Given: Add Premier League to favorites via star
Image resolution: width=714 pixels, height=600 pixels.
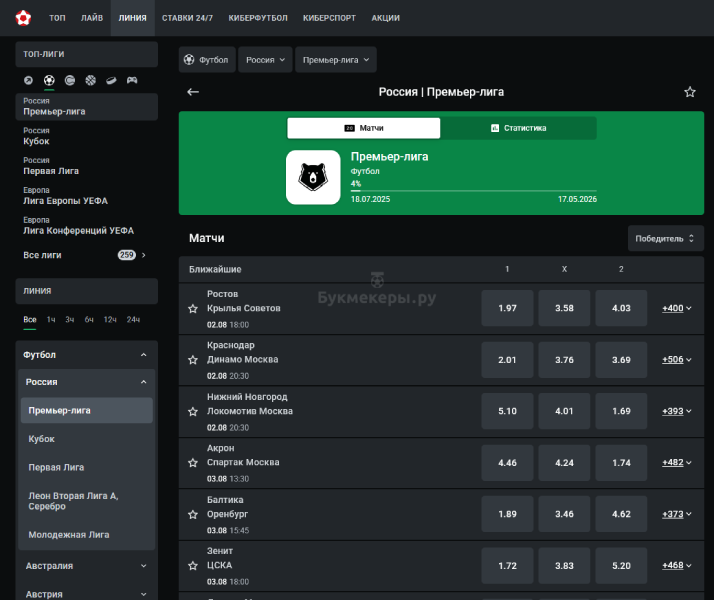Looking at the screenshot, I should [690, 92].
